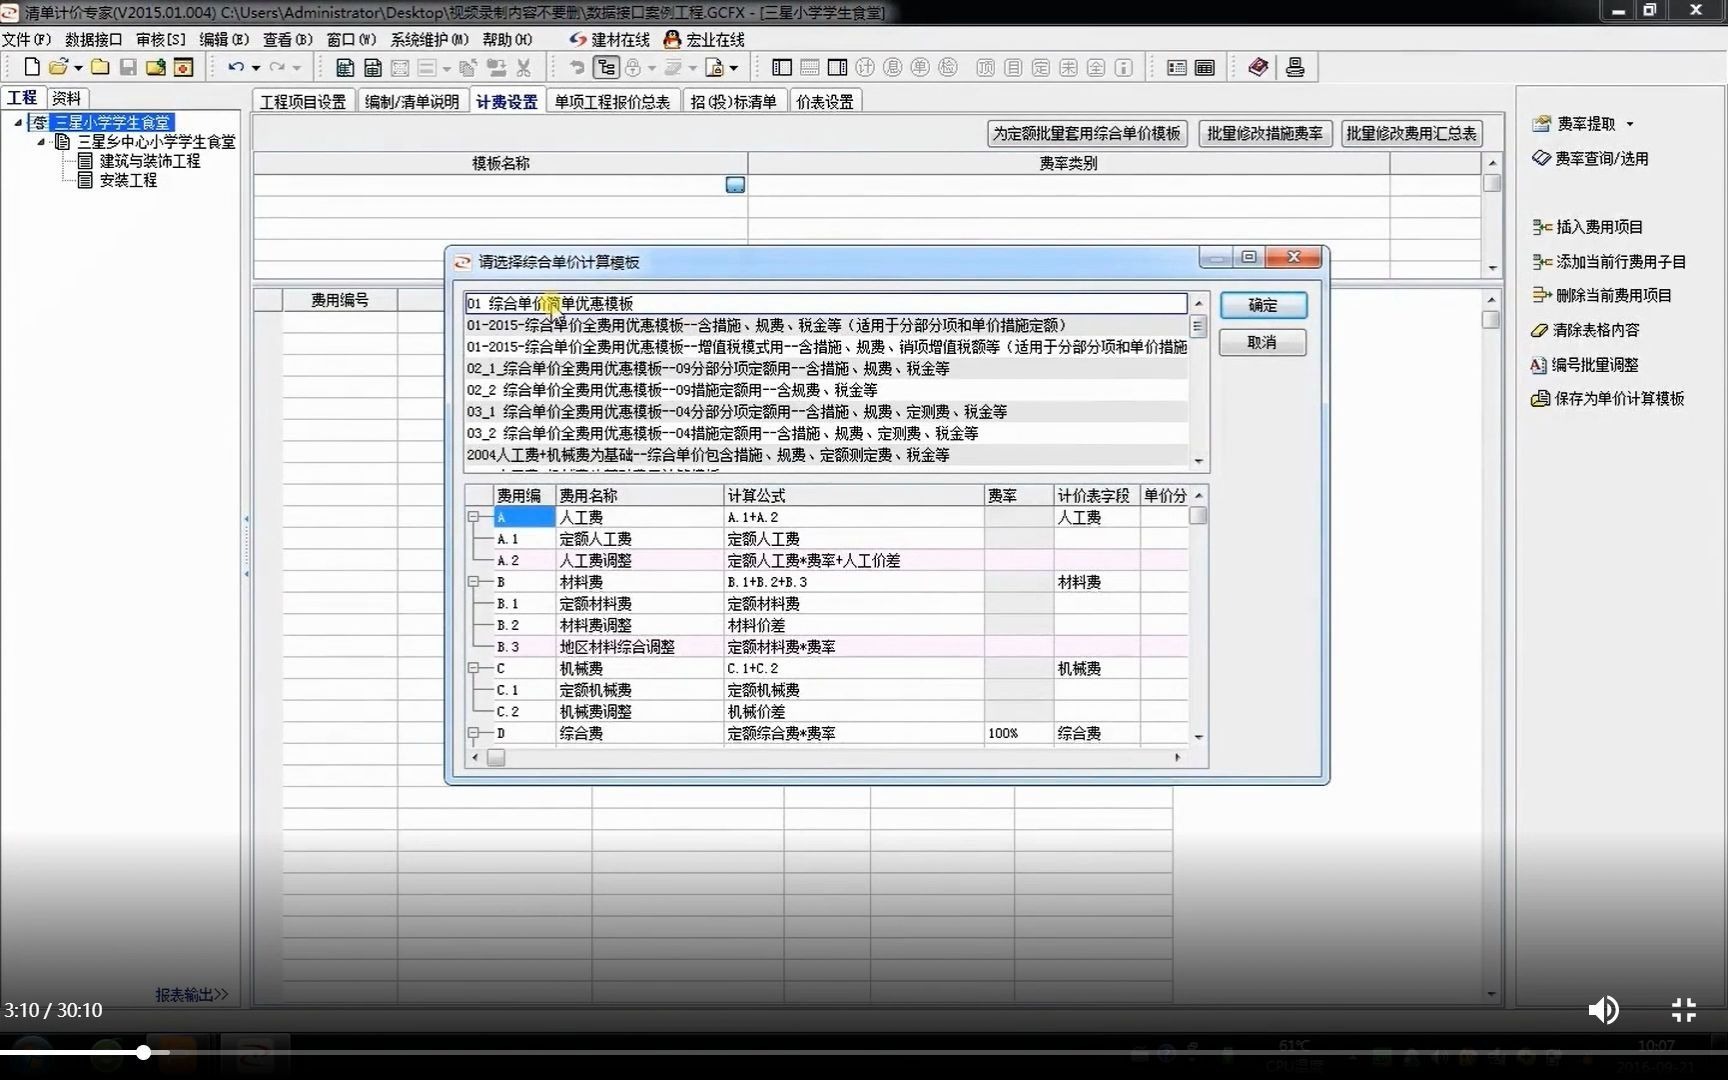This screenshot has height=1080, width=1728.
Task: Open the 数据接口 menu
Action: pyautogui.click(x=93, y=40)
